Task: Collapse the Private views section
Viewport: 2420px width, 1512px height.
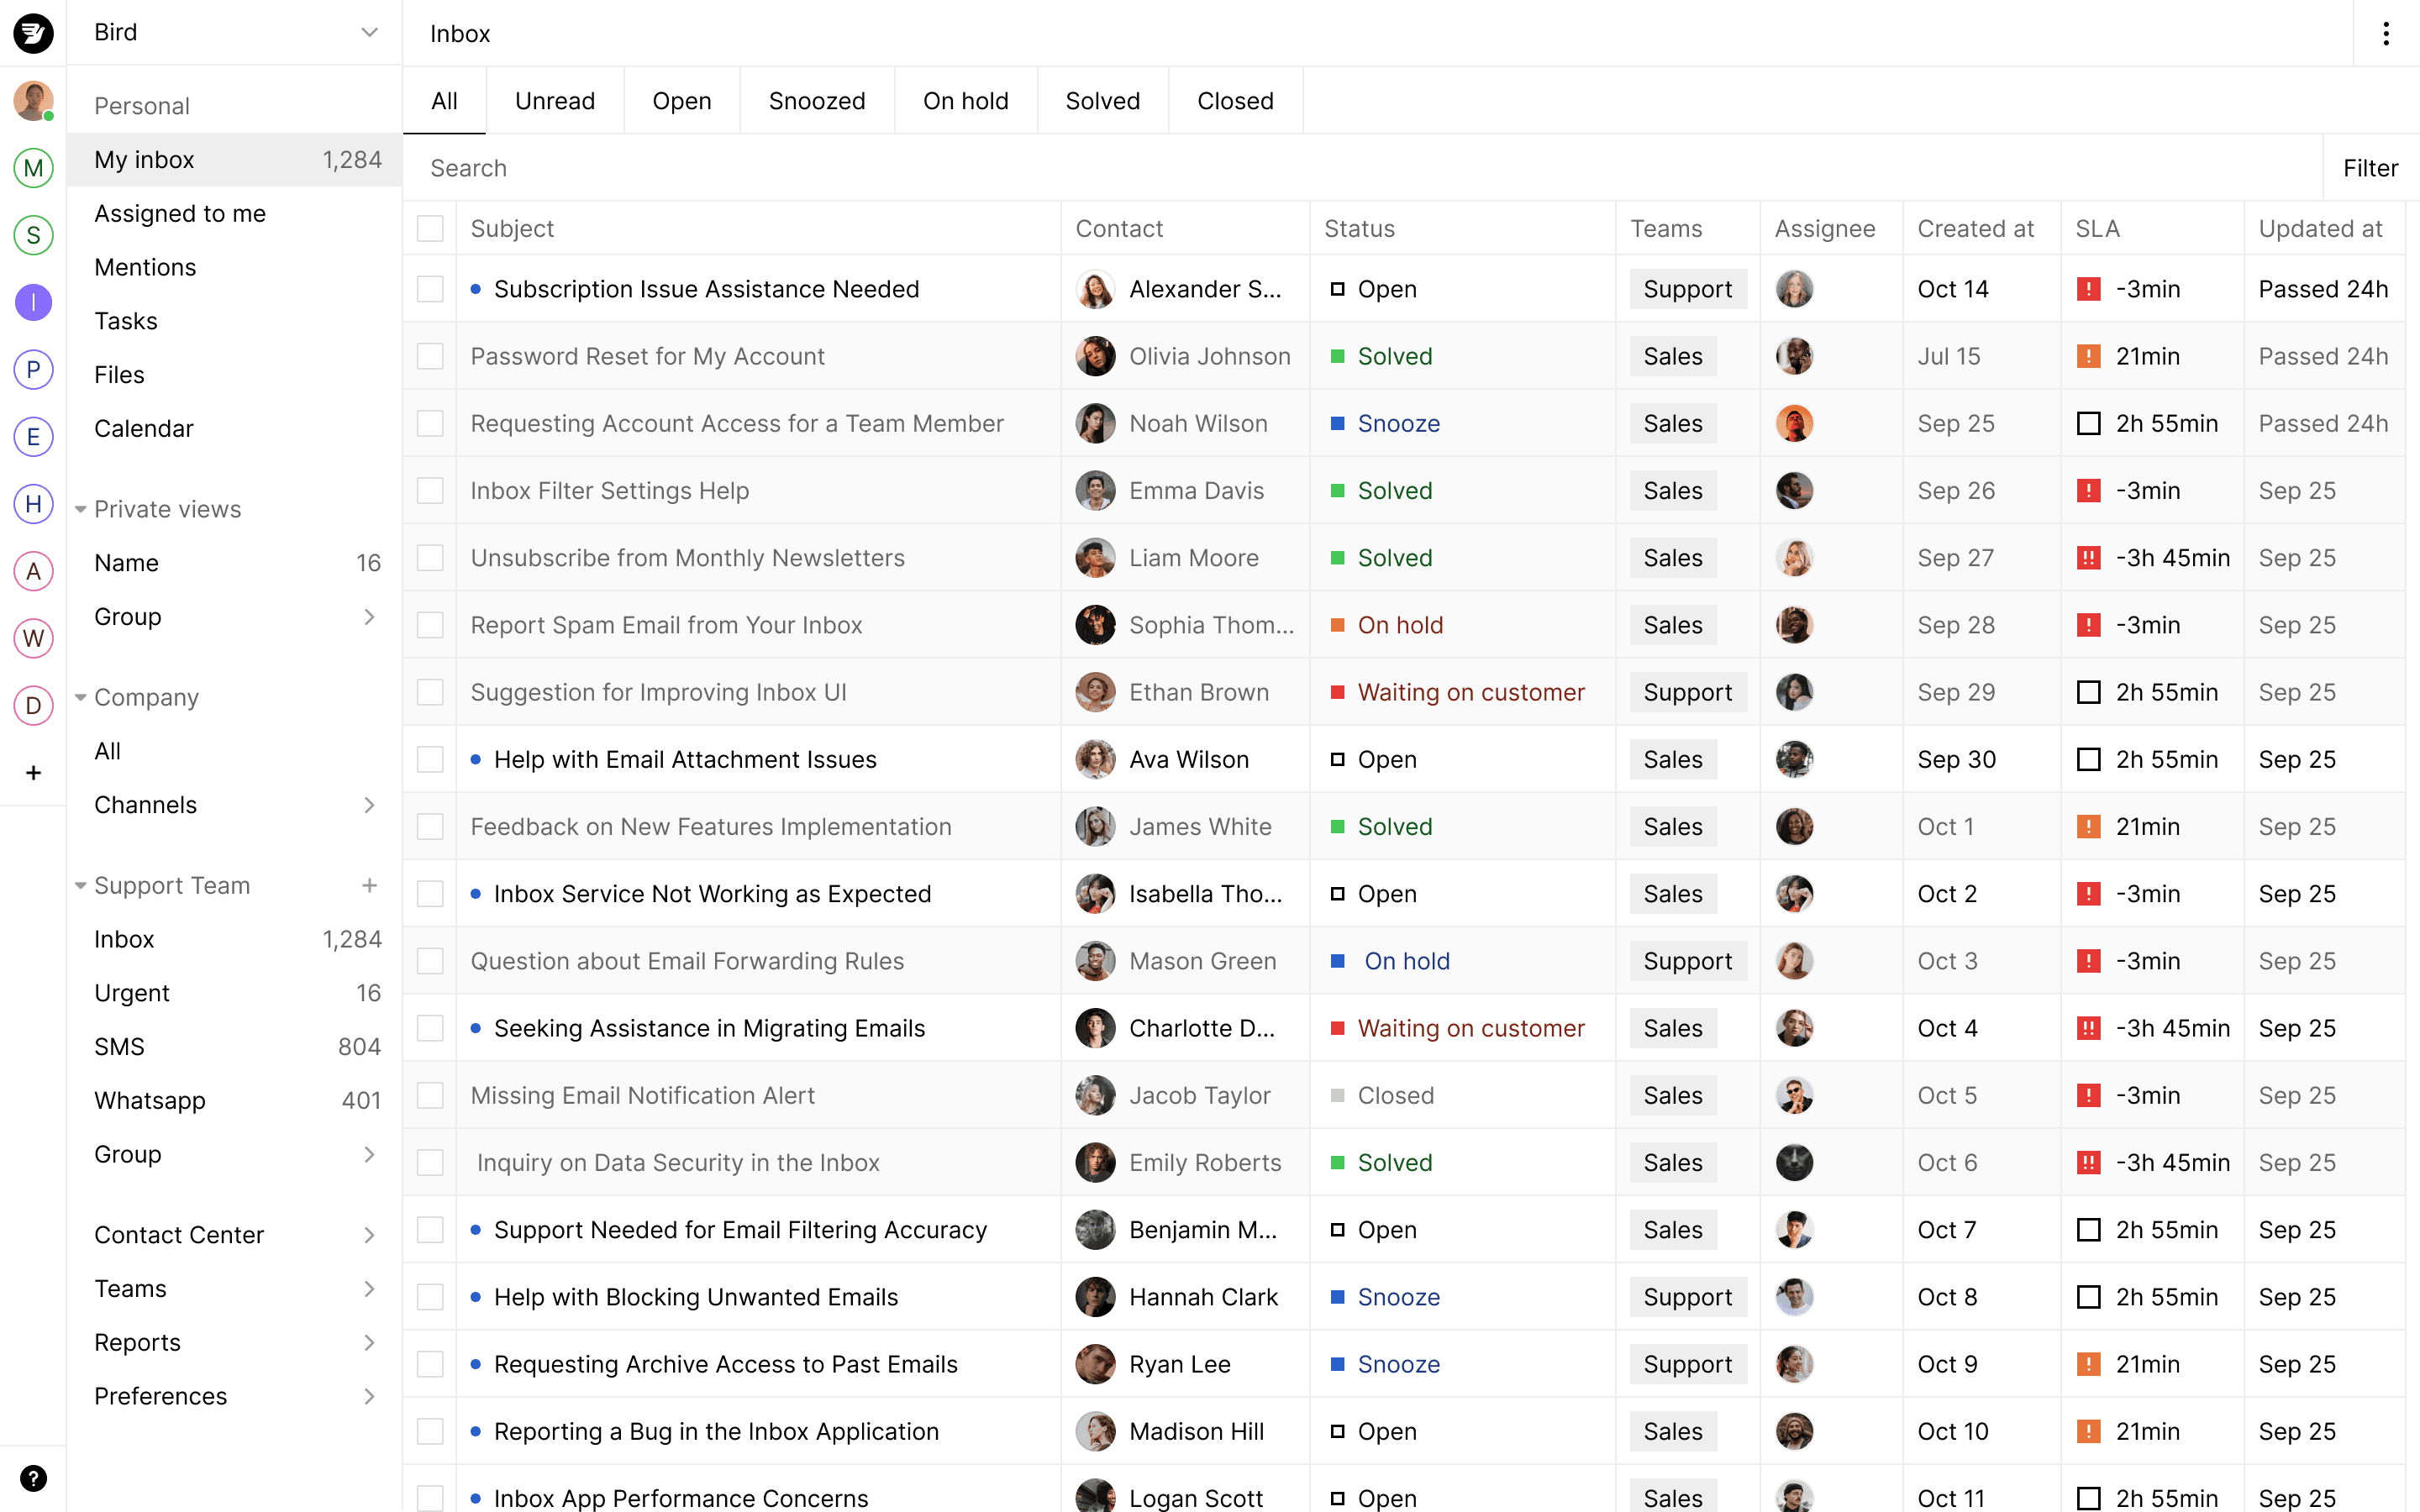Action: 81,509
